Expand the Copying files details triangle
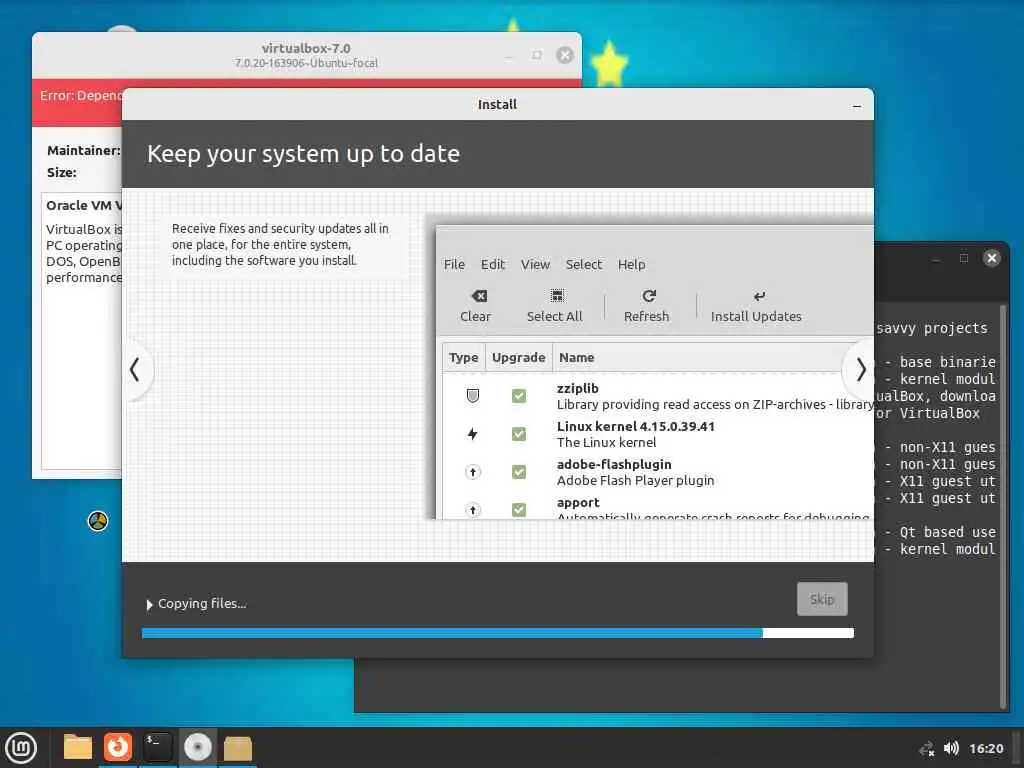 coord(150,605)
